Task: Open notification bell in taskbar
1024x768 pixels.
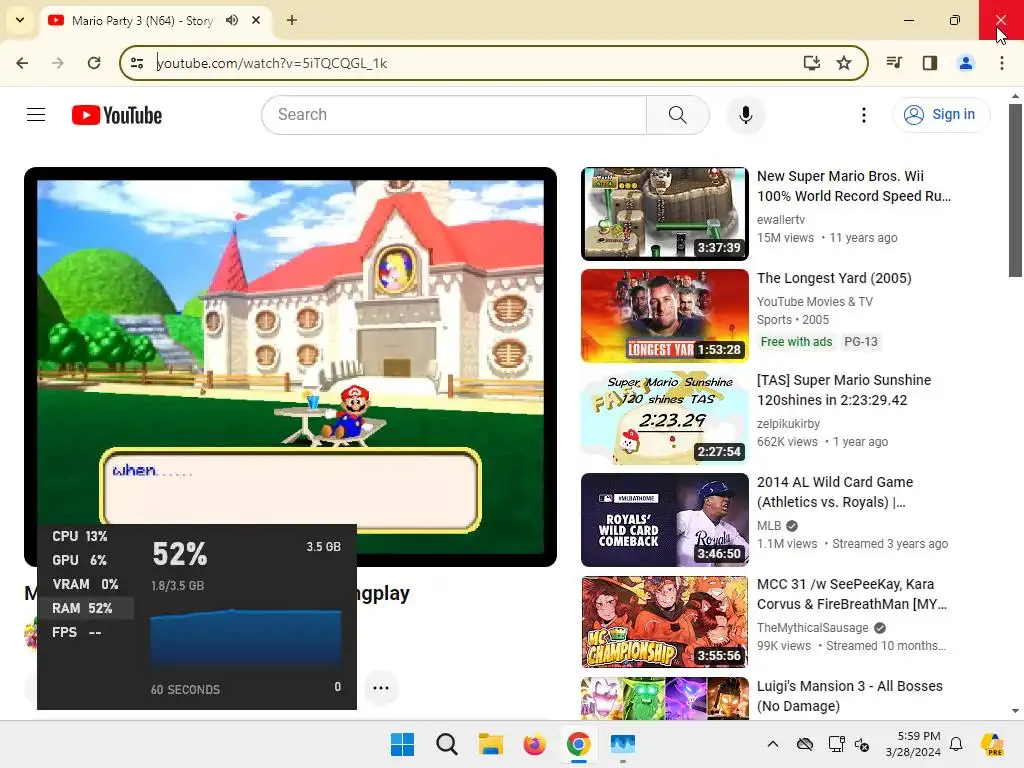Action: pos(956,744)
